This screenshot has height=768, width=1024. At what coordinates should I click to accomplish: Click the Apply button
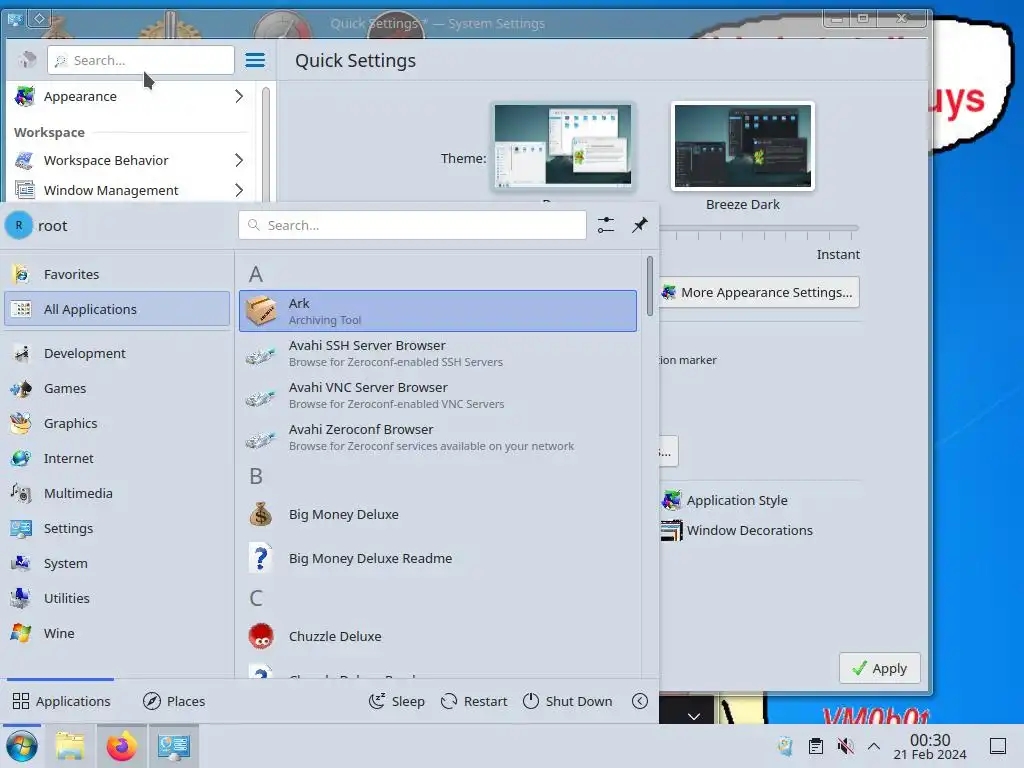880,668
